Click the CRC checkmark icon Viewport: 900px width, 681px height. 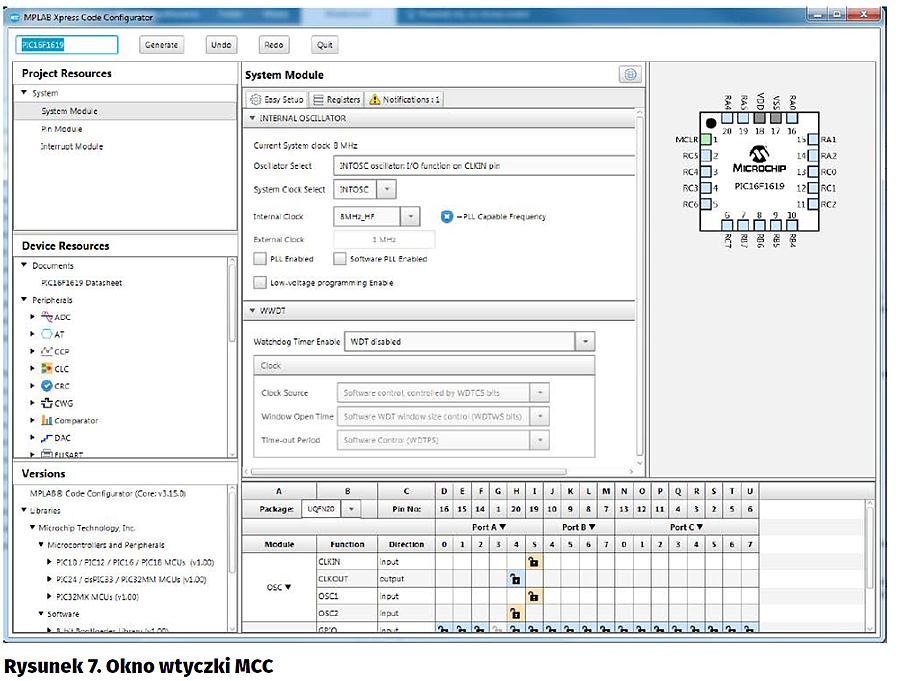(x=47, y=386)
